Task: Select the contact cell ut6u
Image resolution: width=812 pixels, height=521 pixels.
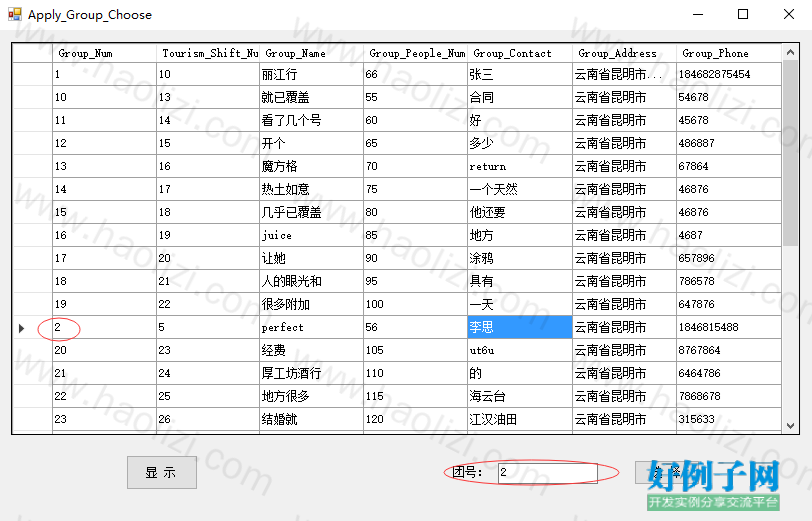Action: 520,350
